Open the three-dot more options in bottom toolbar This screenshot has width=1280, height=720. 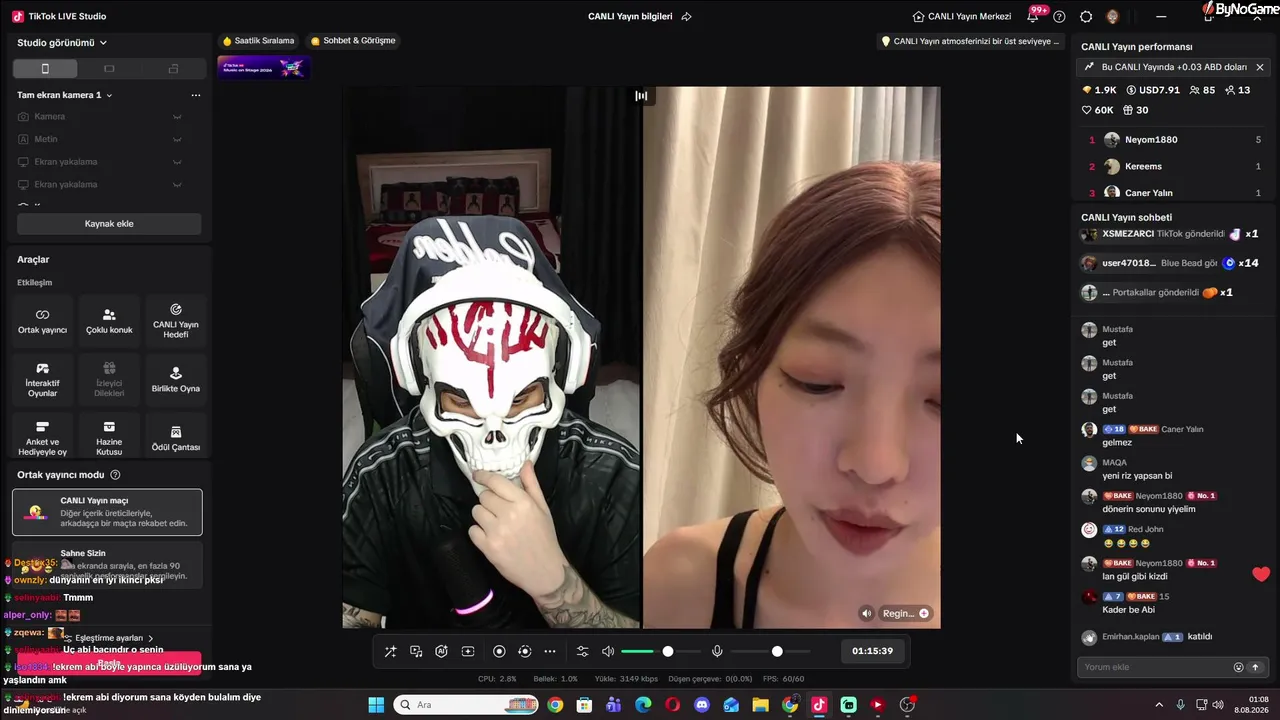pyautogui.click(x=550, y=652)
